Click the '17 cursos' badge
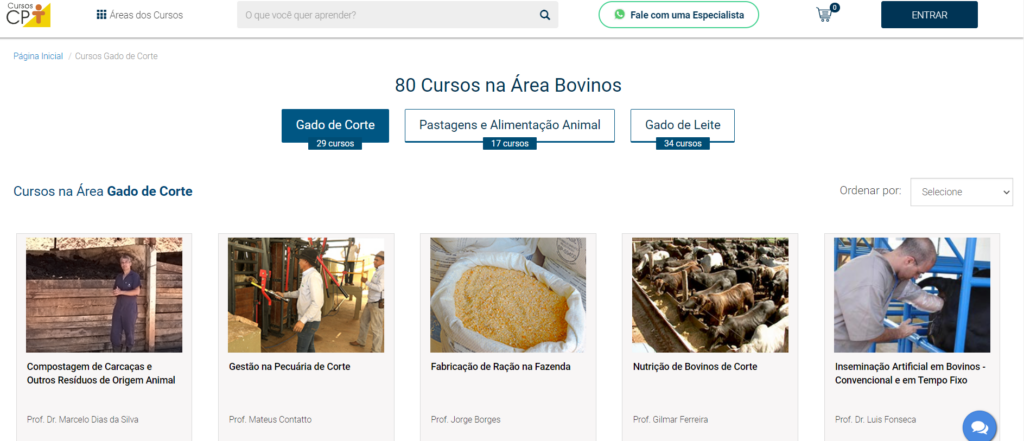This screenshot has height=441, width=1024. point(509,144)
